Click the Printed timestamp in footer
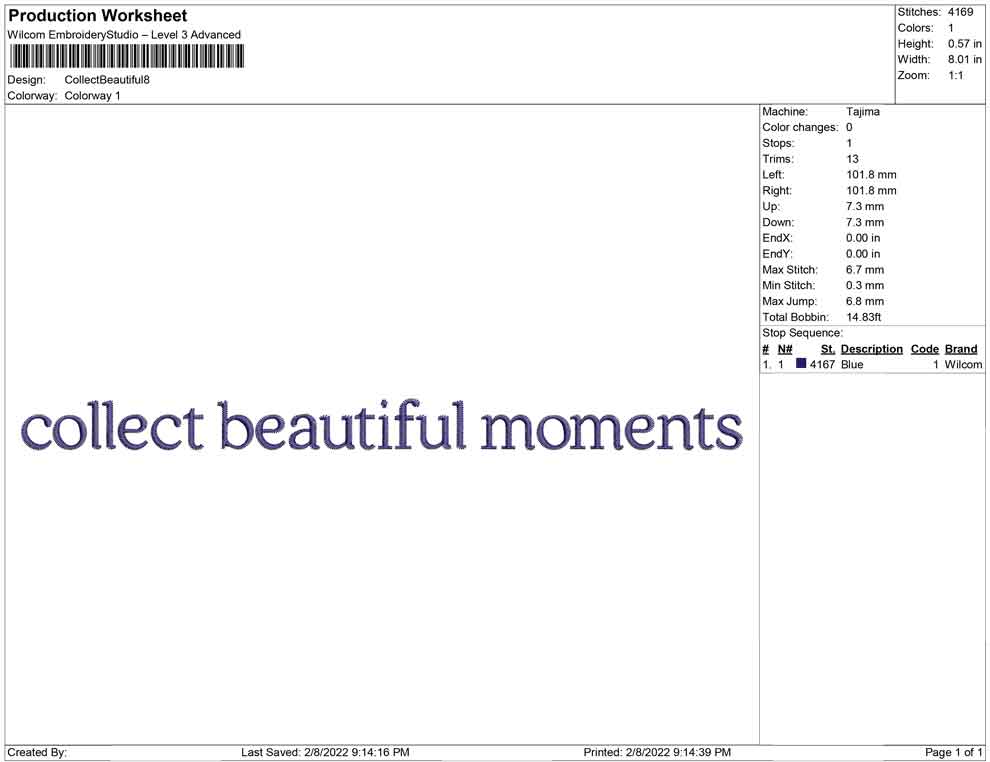Screen dimensions: 990x762 click(x=657, y=752)
